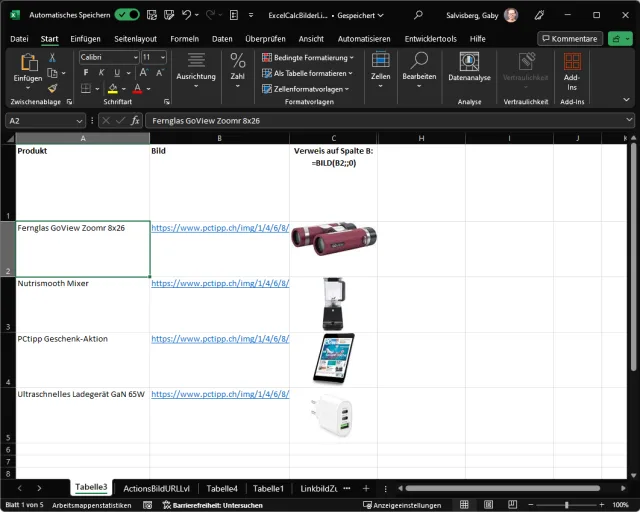The width and height of the screenshot is (640, 512).
Task: Open the Calibri font name dropdown
Action: coord(133,58)
